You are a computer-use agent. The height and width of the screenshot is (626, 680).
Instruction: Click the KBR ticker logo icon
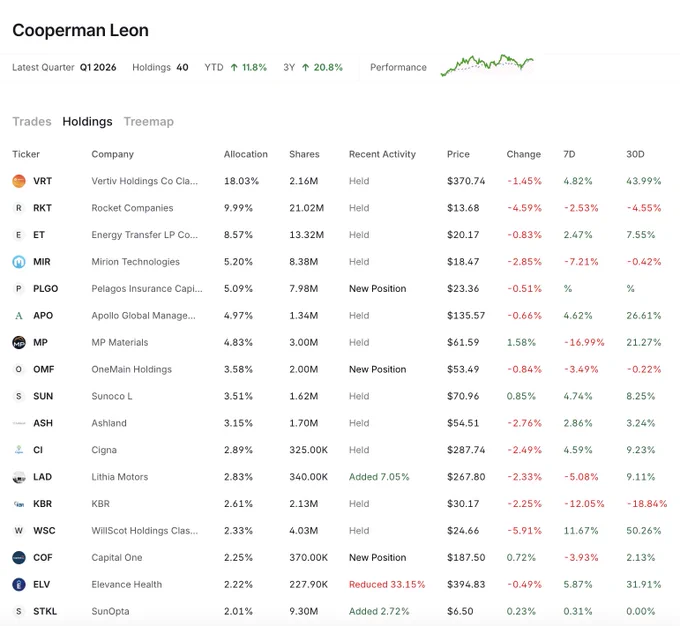pyautogui.click(x=19, y=504)
